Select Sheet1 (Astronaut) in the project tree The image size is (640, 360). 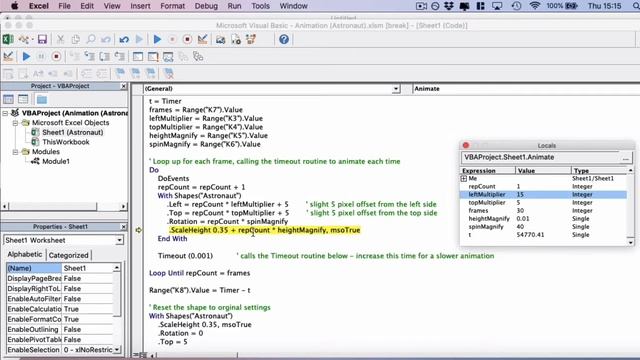coord(73,132)
